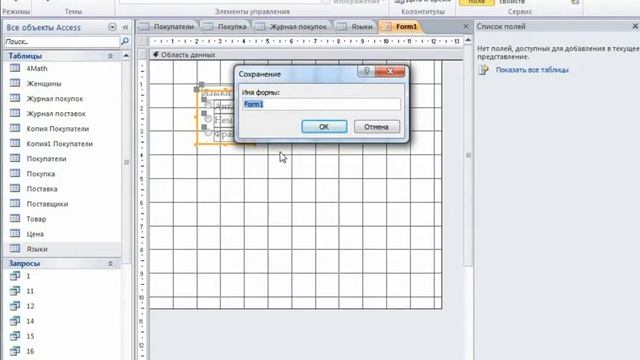The height and width of the screenshot is (360, 640).
Task: Select query 14 icon
Action: tap(15, 321)
